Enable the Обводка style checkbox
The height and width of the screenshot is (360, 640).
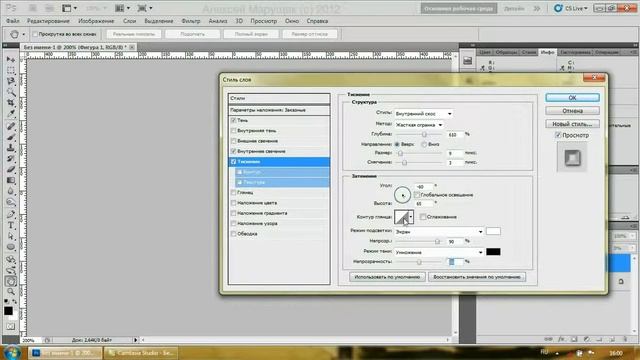click(233, 234)
